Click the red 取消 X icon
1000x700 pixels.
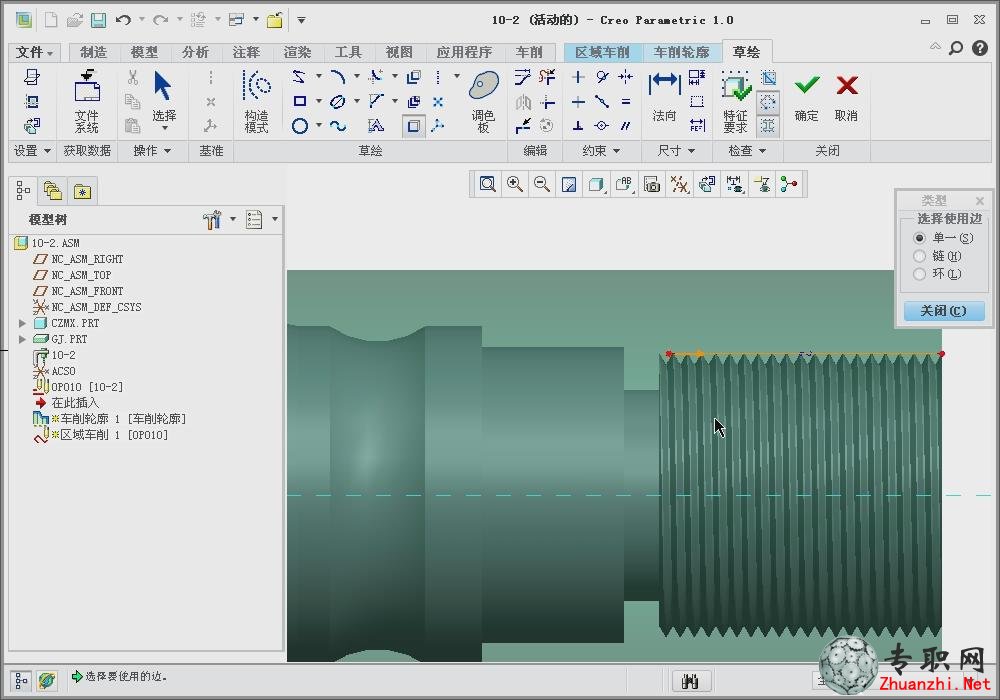click(847, 86)
